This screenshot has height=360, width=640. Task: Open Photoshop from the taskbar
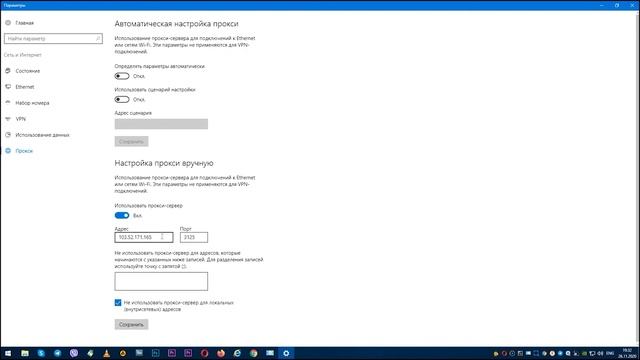click(156, 353)
